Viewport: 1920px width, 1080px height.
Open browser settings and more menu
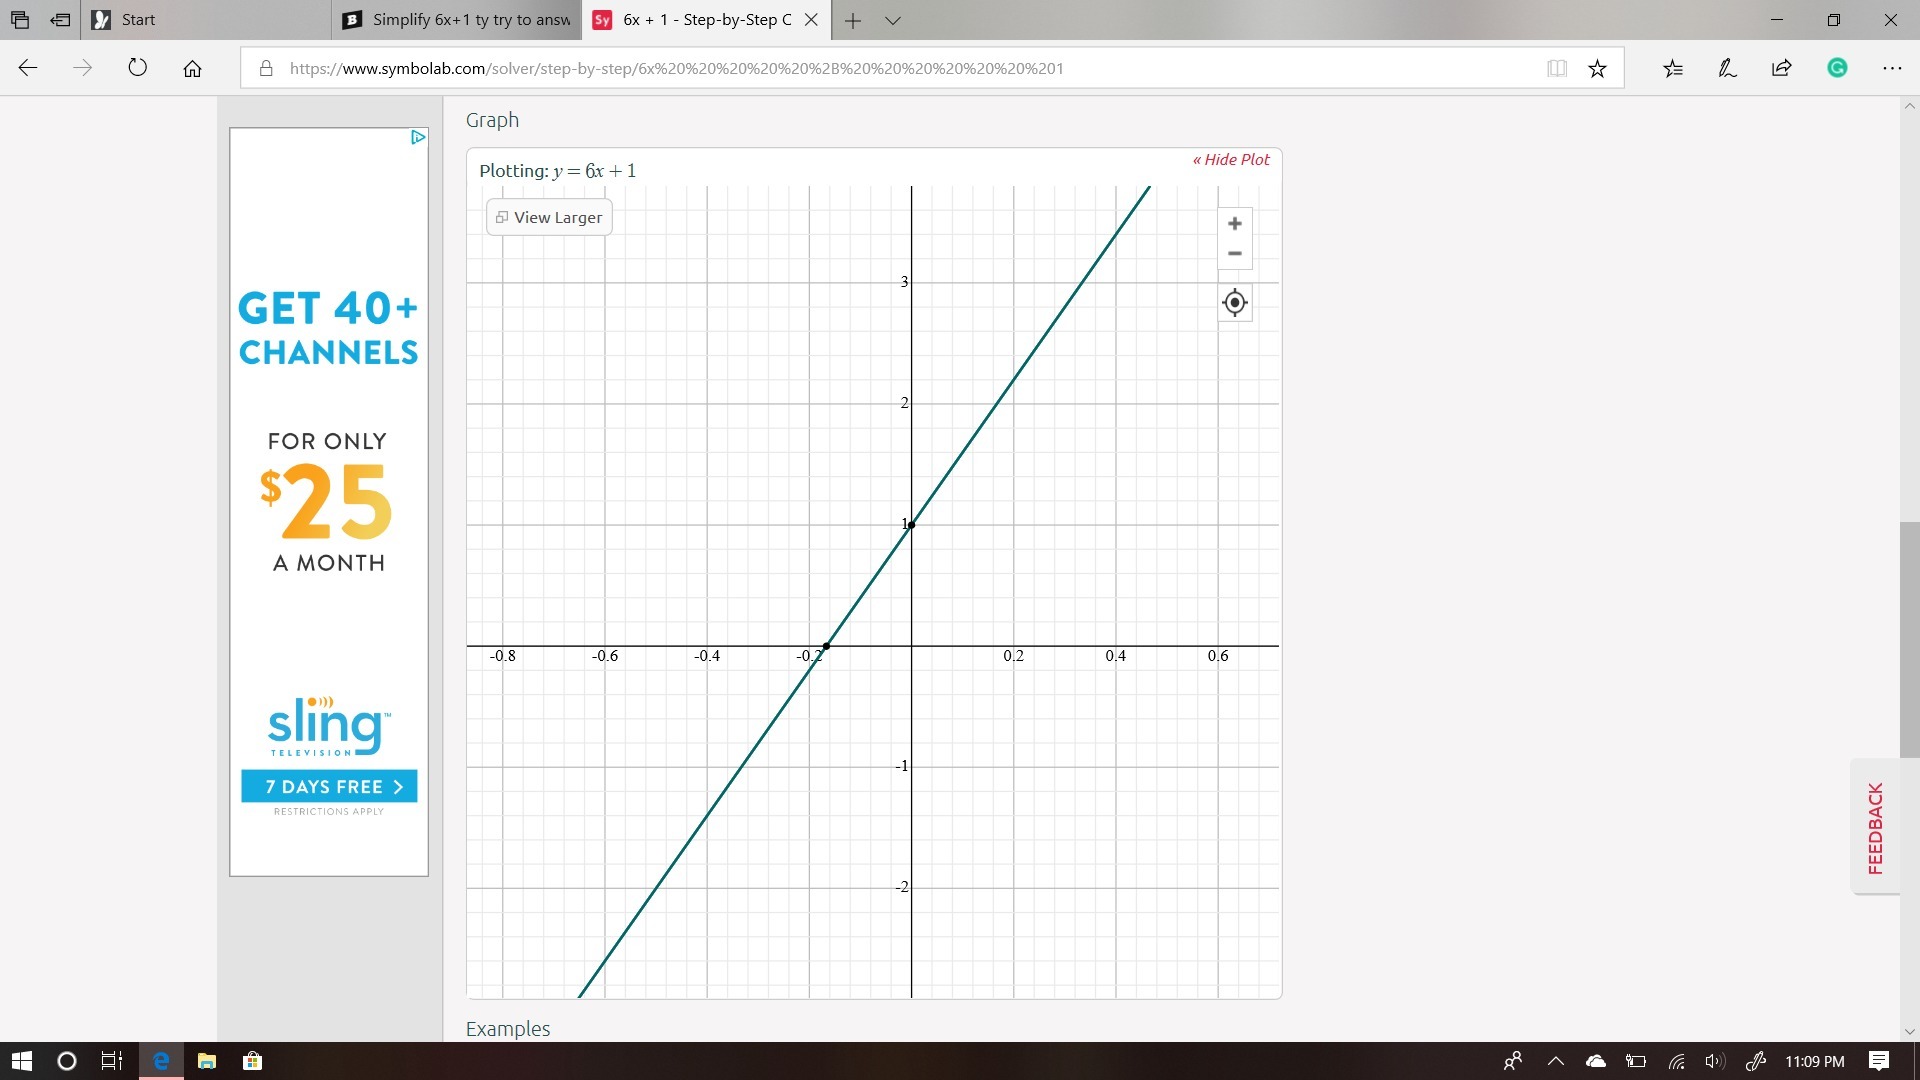tap(1891, 68)
